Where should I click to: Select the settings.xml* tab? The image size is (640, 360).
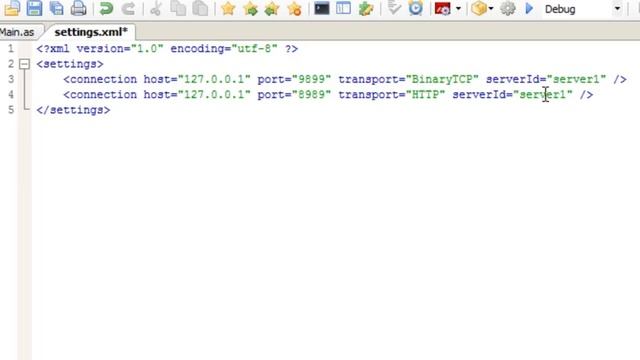91,32
